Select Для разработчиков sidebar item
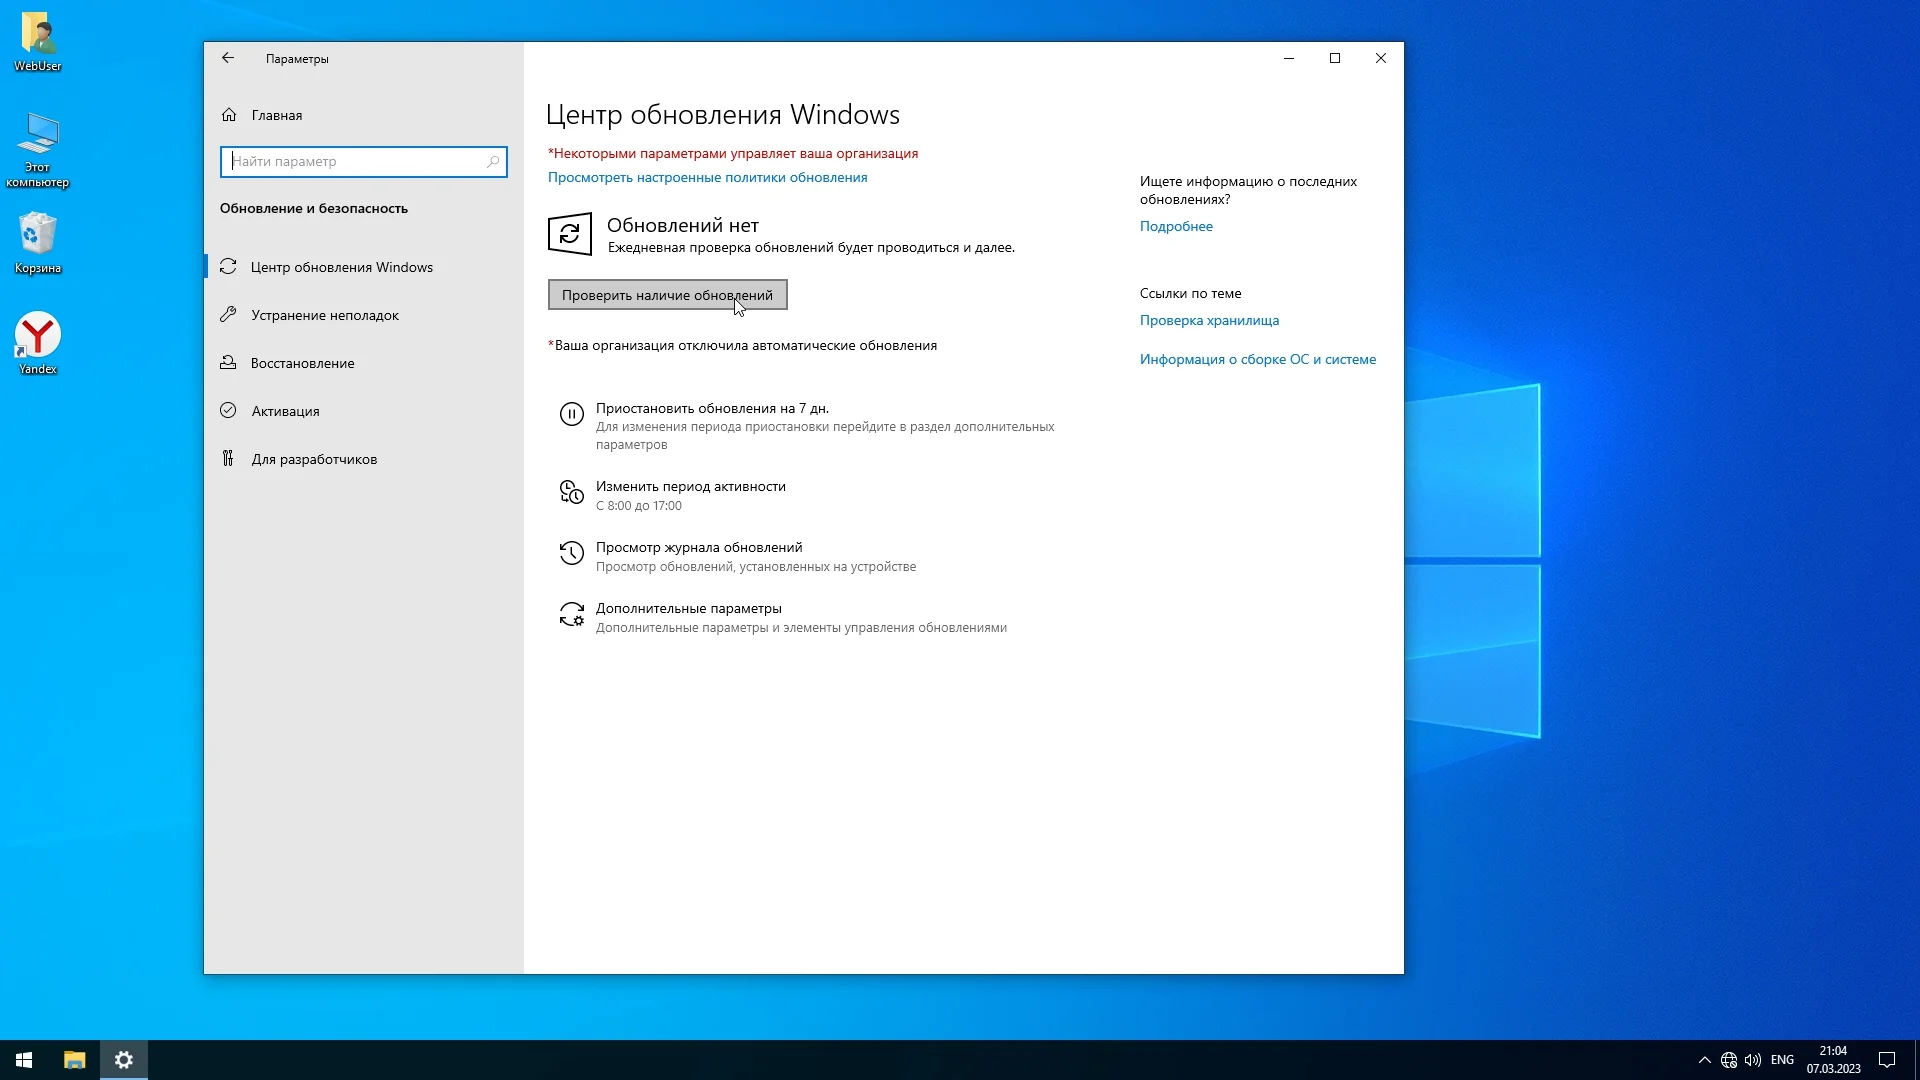This screenshot has width=1920, height=1080. 314,459
